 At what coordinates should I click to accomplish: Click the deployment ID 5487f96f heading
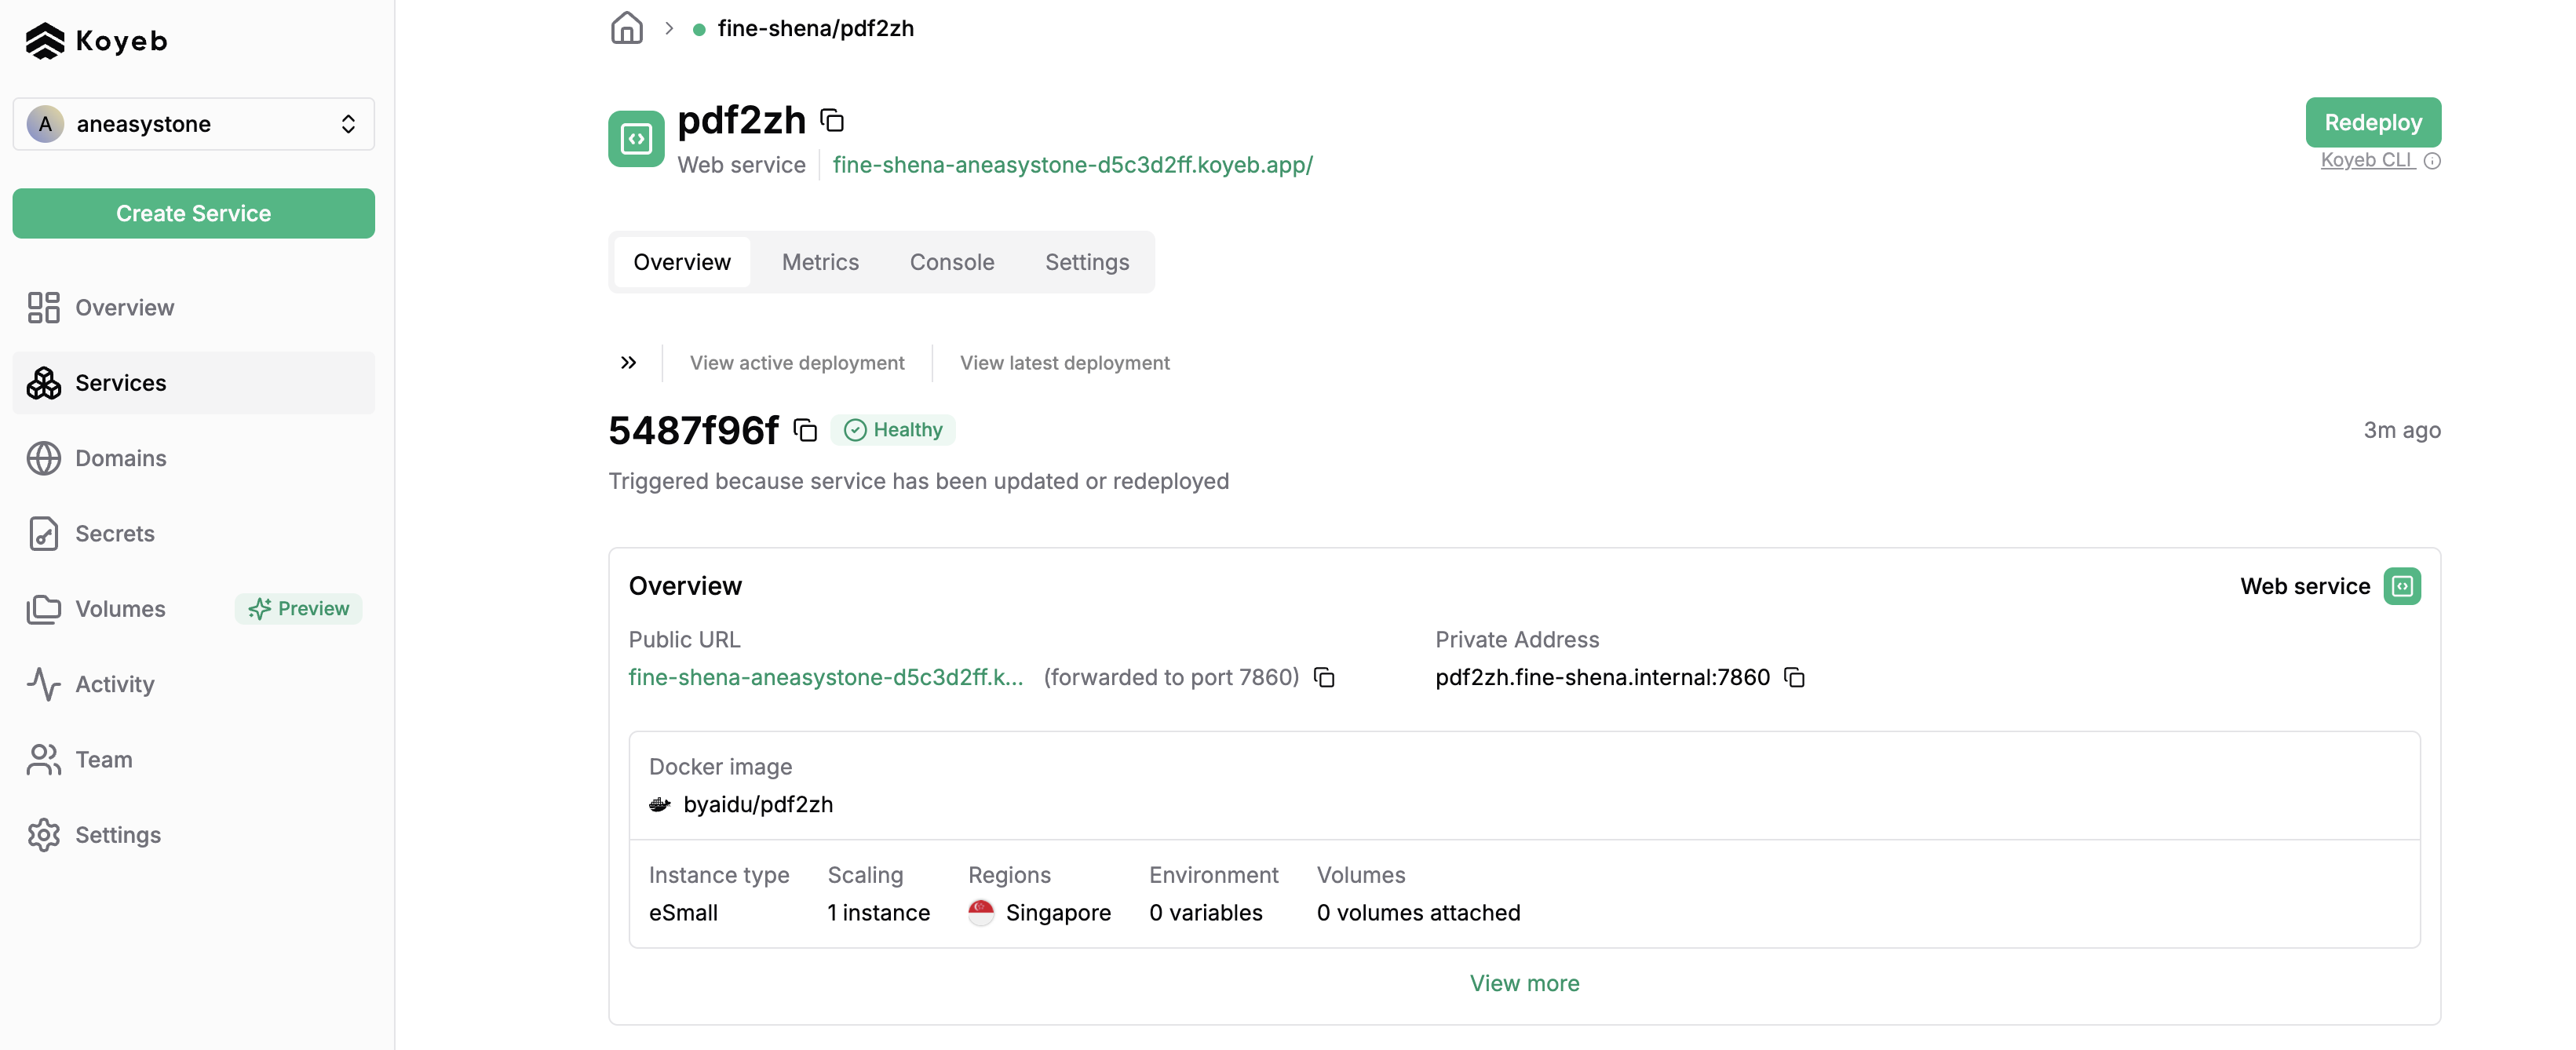pos(693,431)
